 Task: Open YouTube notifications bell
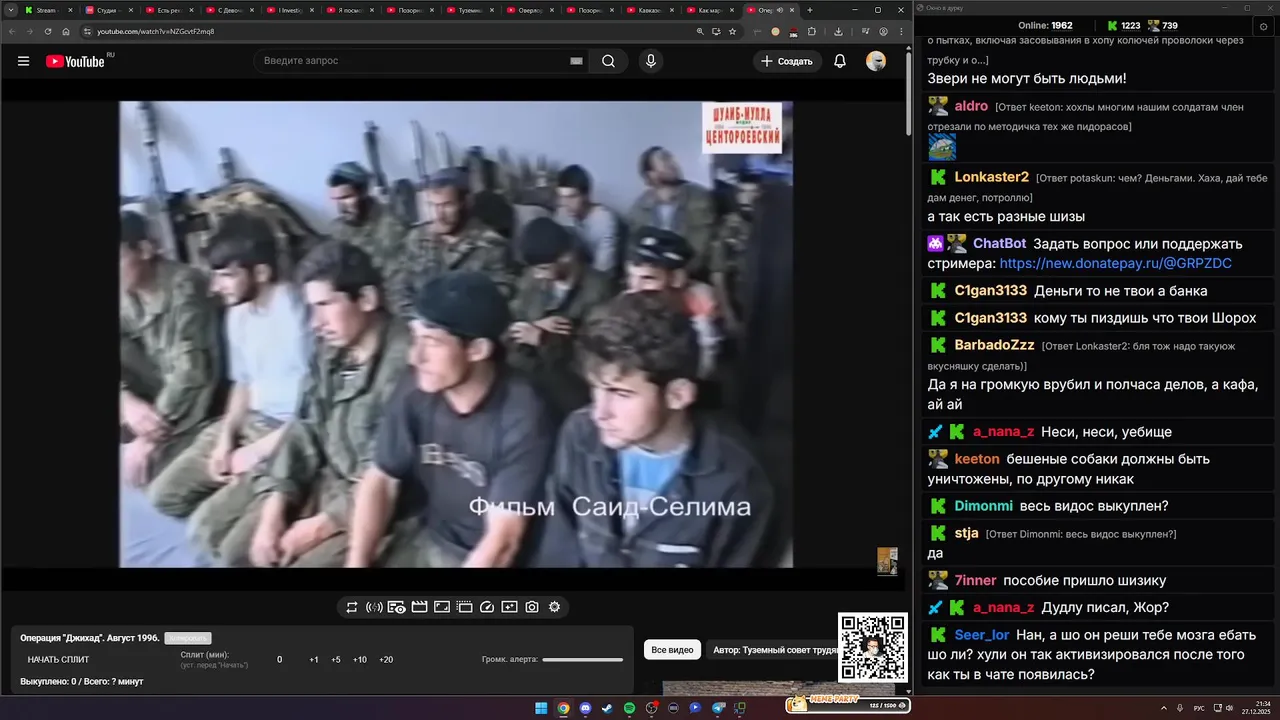click(840, 61)
